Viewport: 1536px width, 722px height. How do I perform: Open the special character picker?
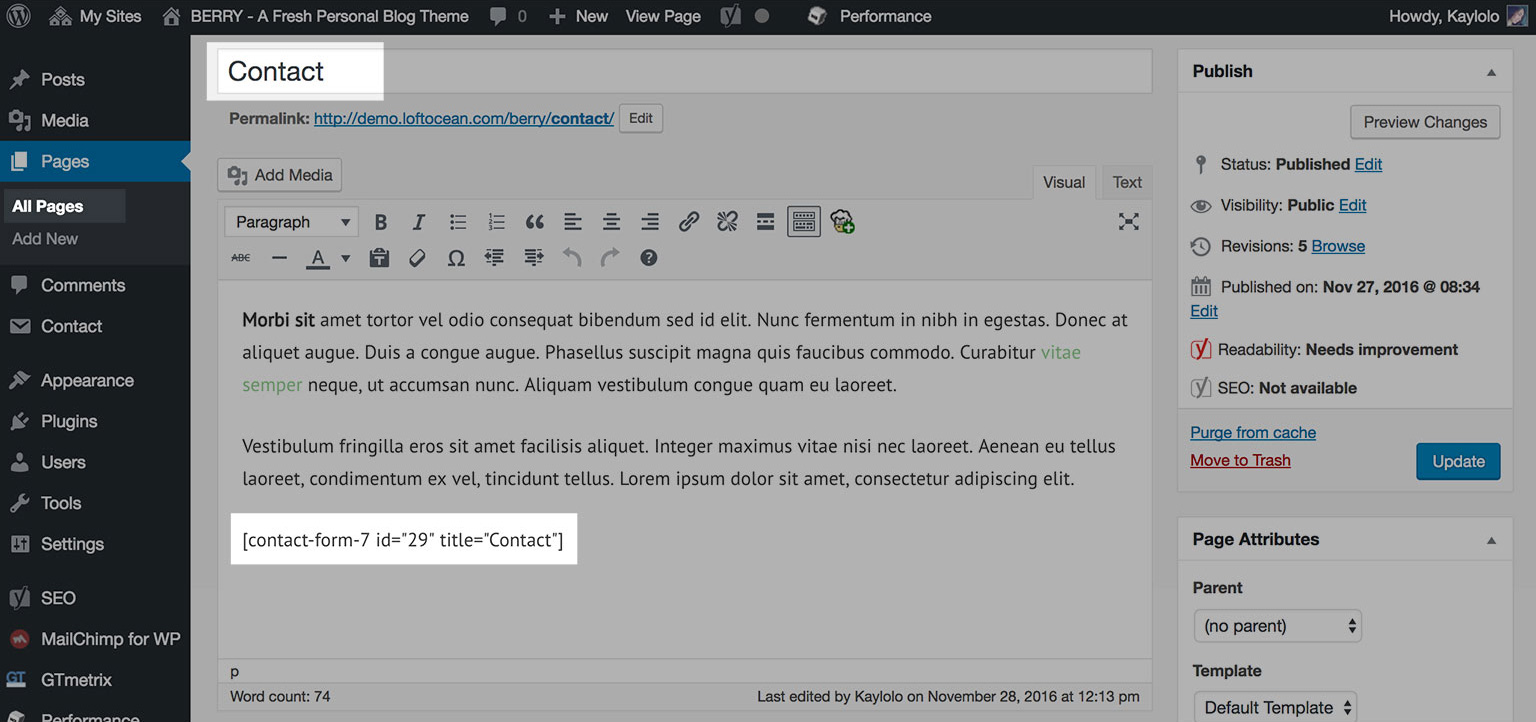[456, 257]
